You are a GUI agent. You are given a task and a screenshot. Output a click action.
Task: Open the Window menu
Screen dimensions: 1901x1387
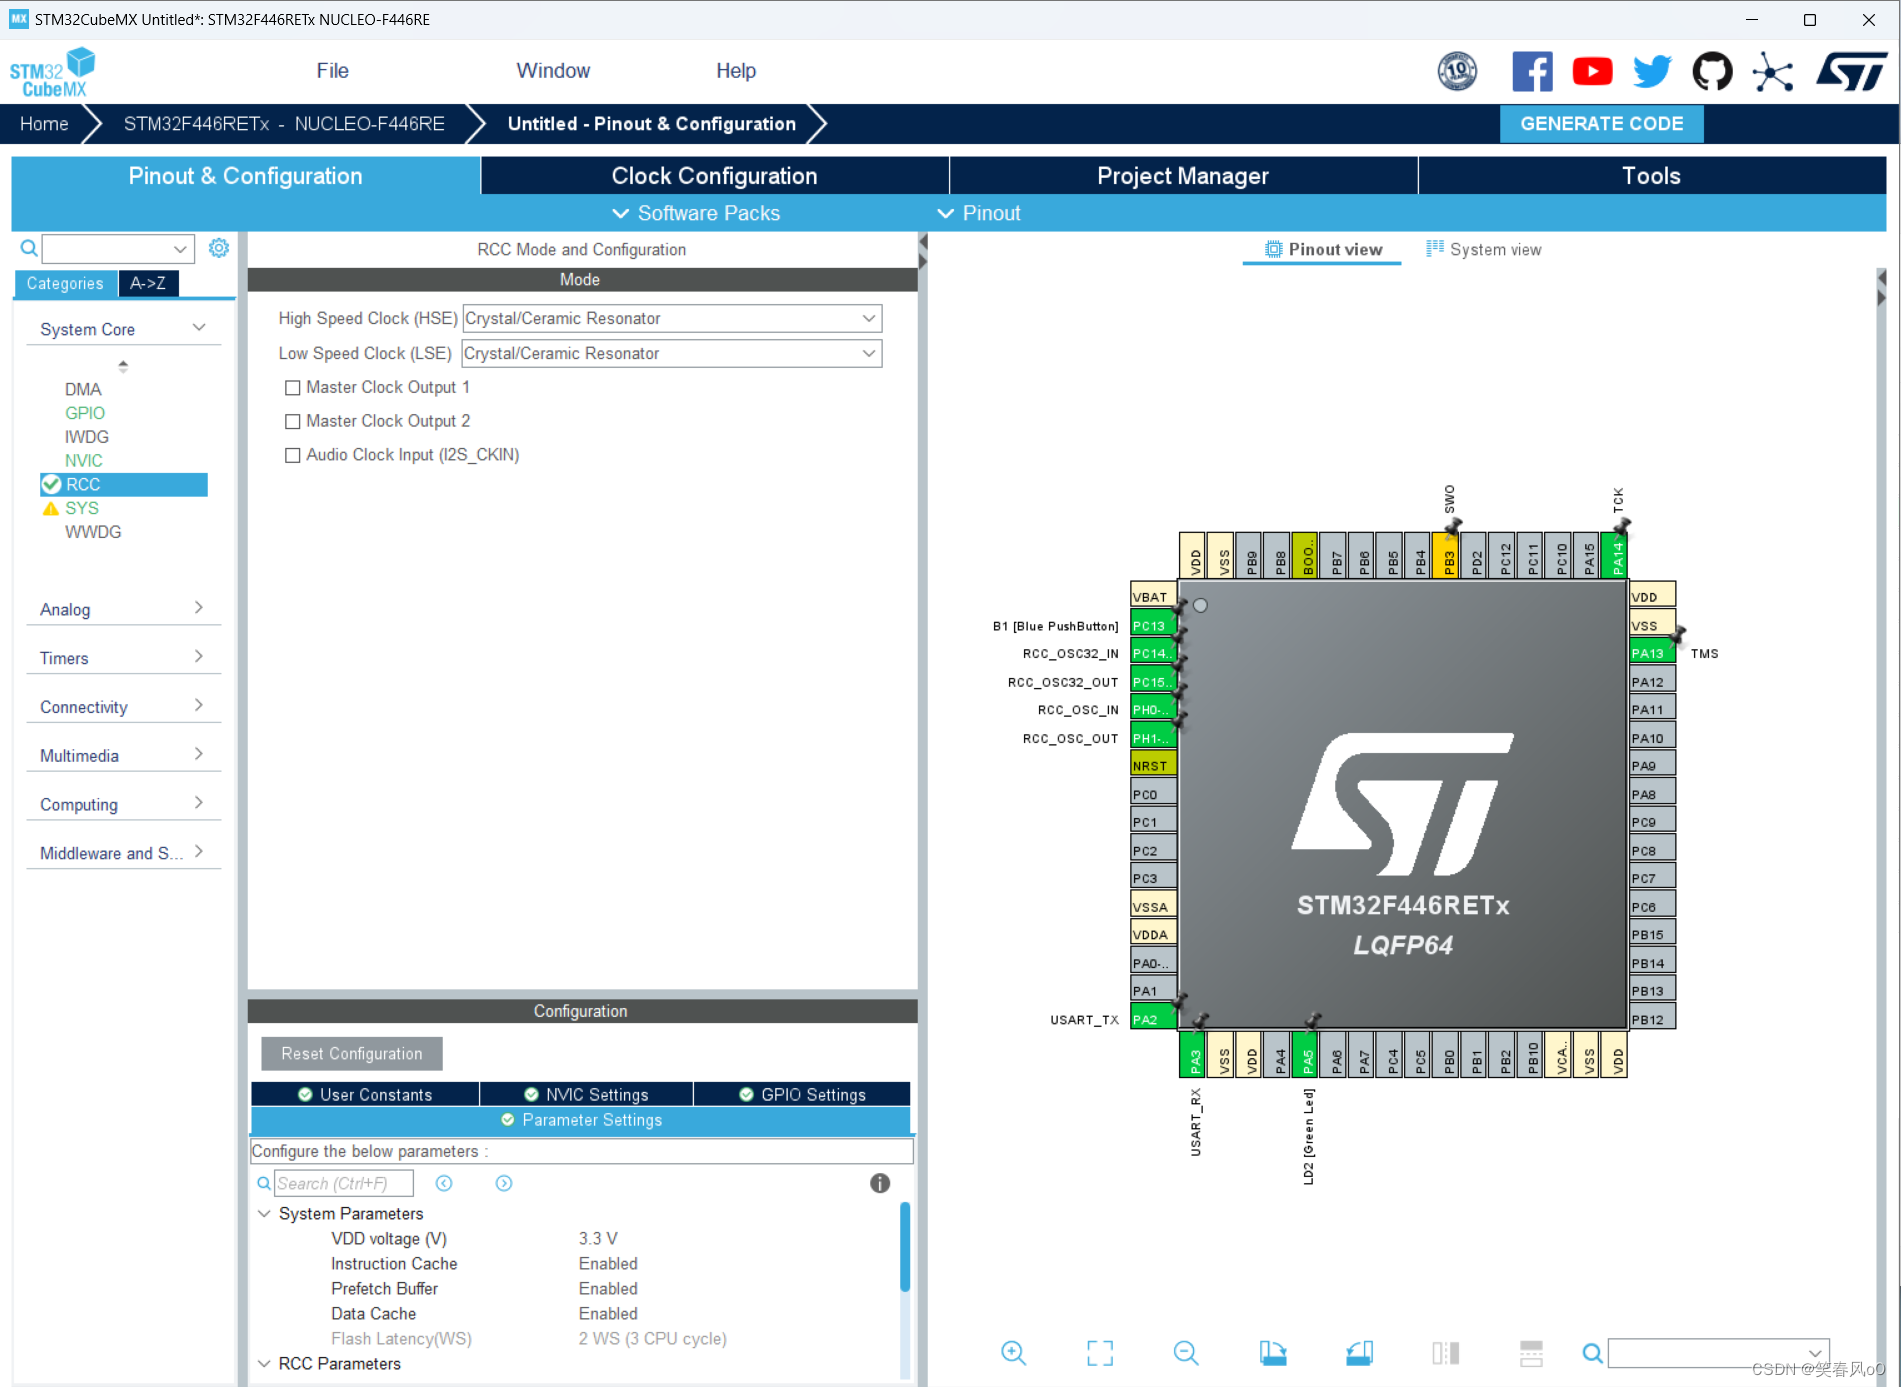553,71
